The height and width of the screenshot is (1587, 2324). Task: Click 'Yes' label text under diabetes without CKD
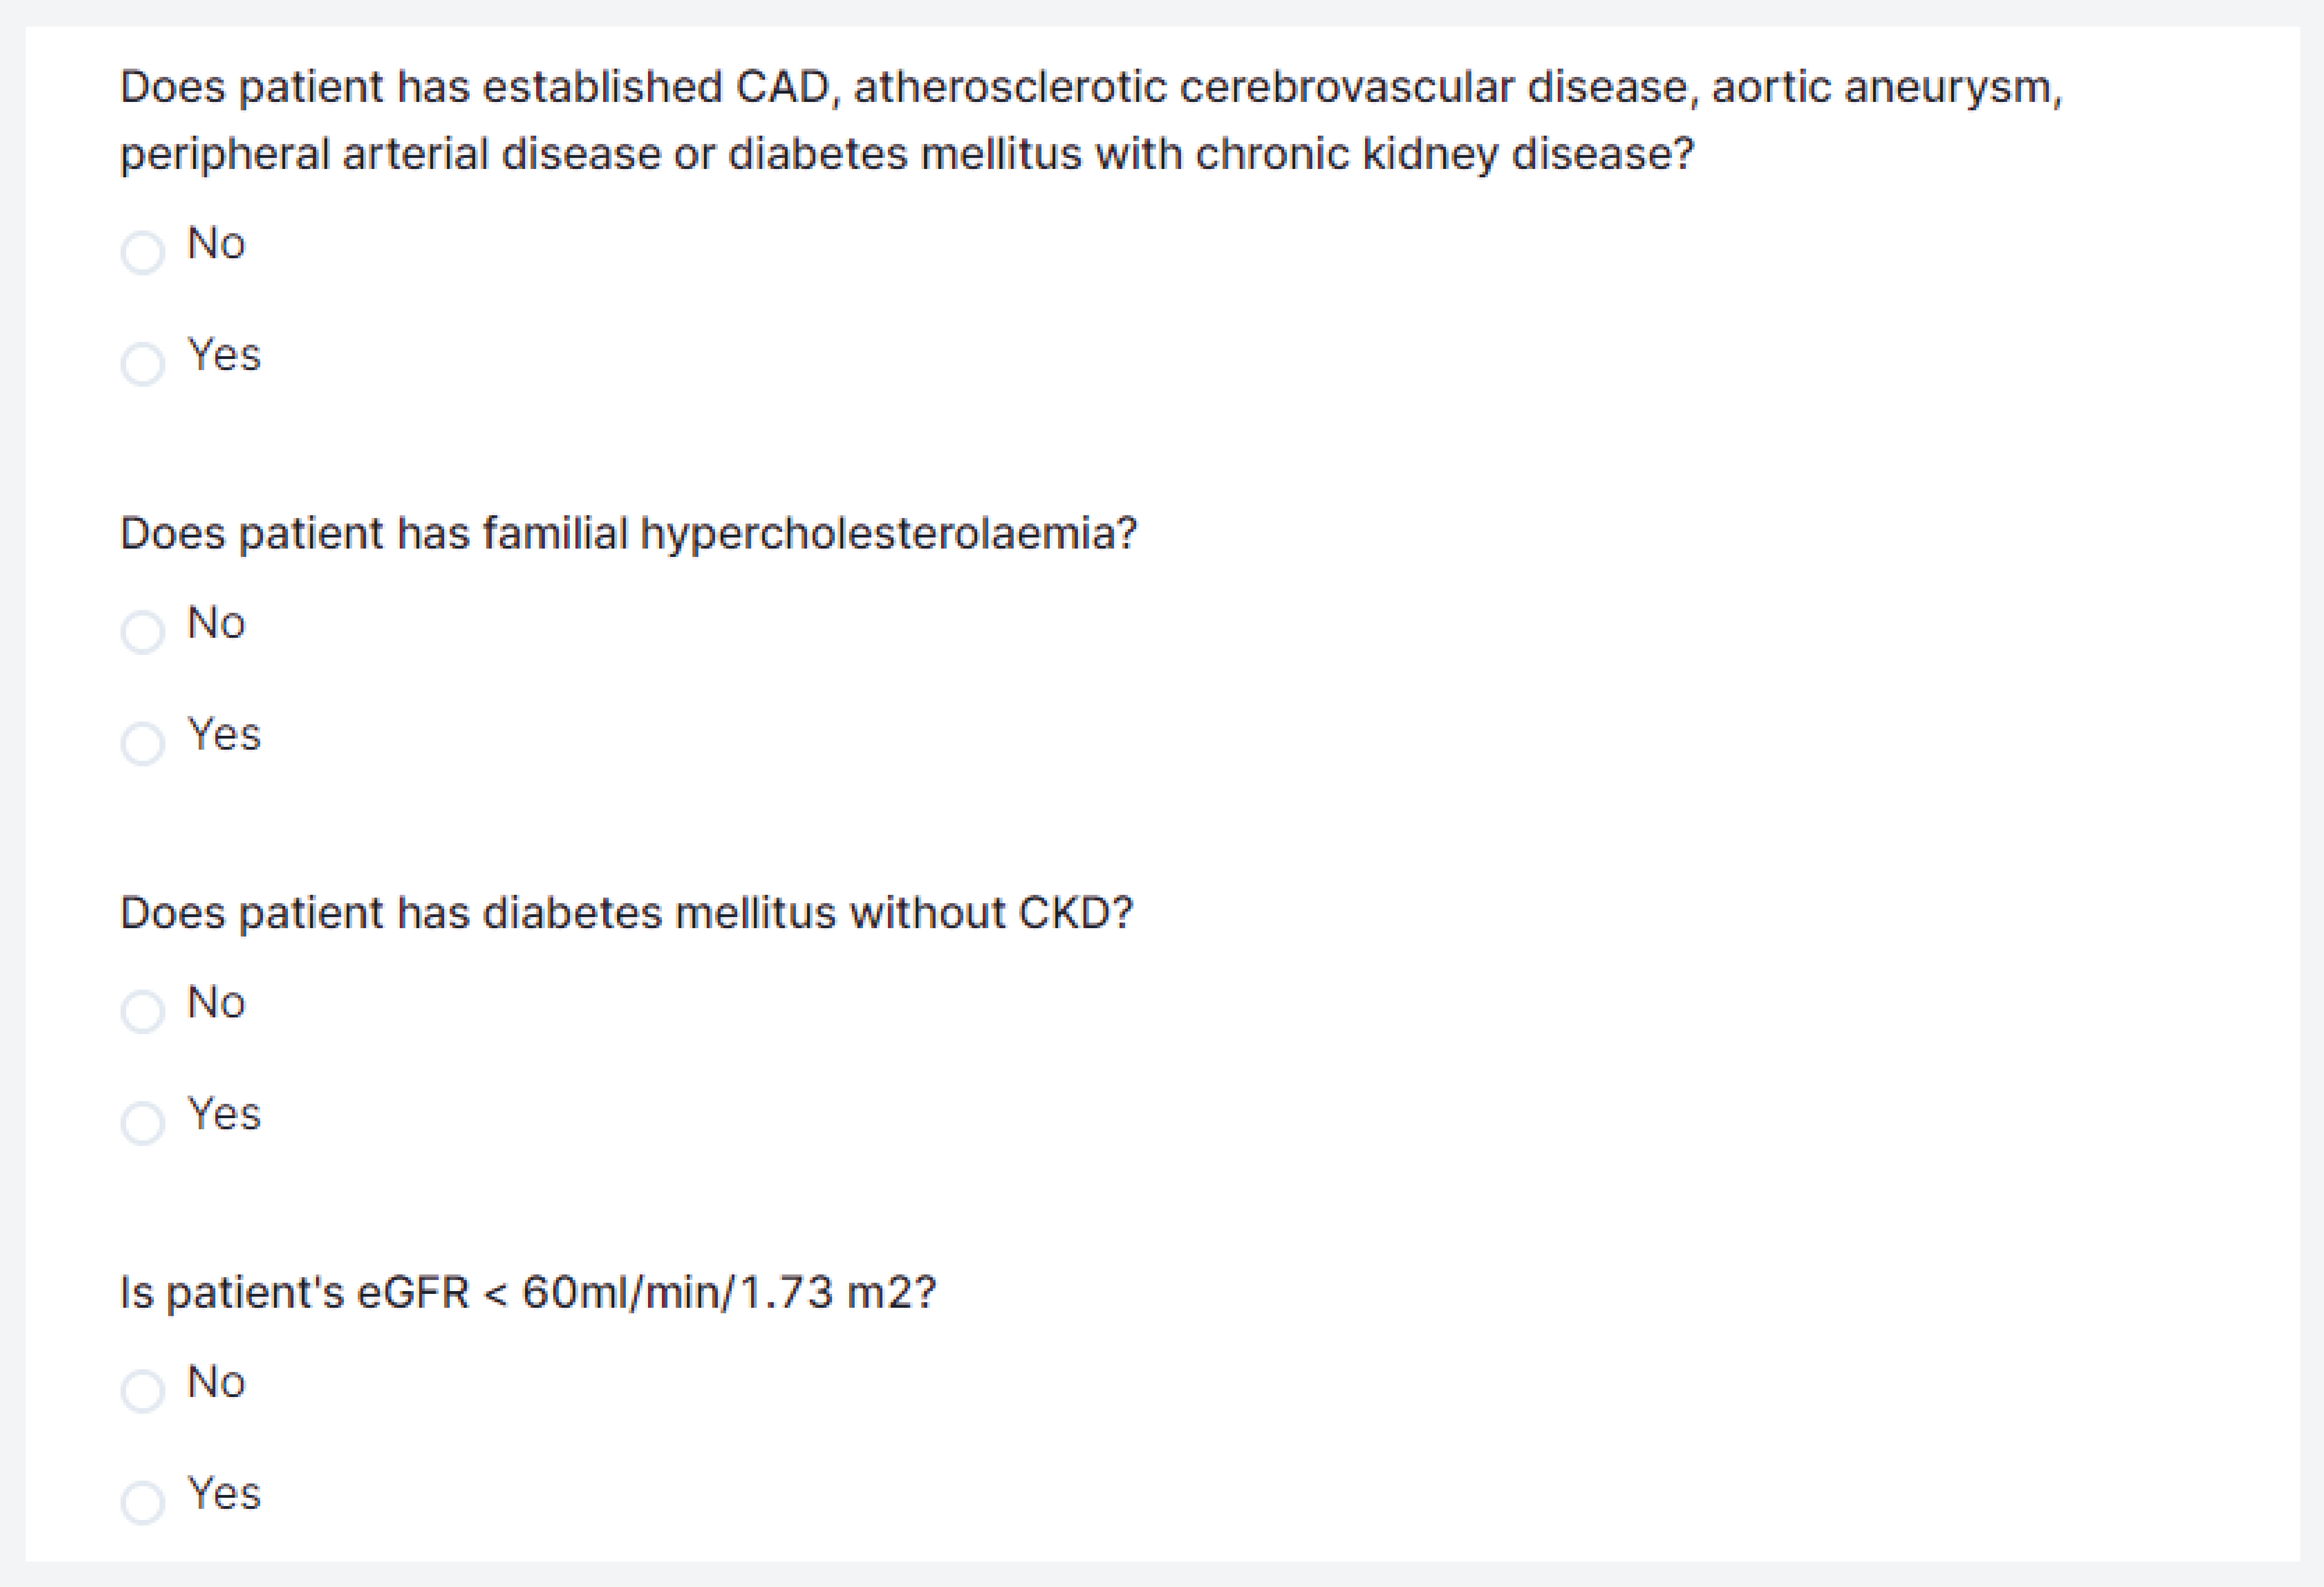coord(224,1114)
